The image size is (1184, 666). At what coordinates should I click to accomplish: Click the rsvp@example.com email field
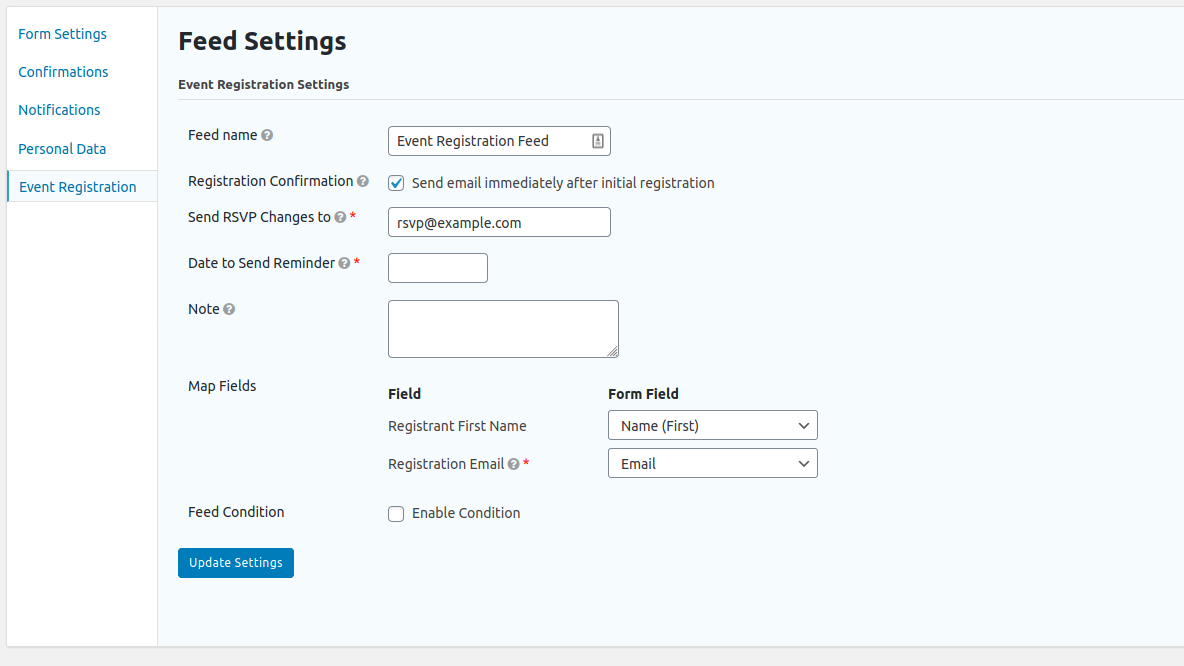pos(499,222)
